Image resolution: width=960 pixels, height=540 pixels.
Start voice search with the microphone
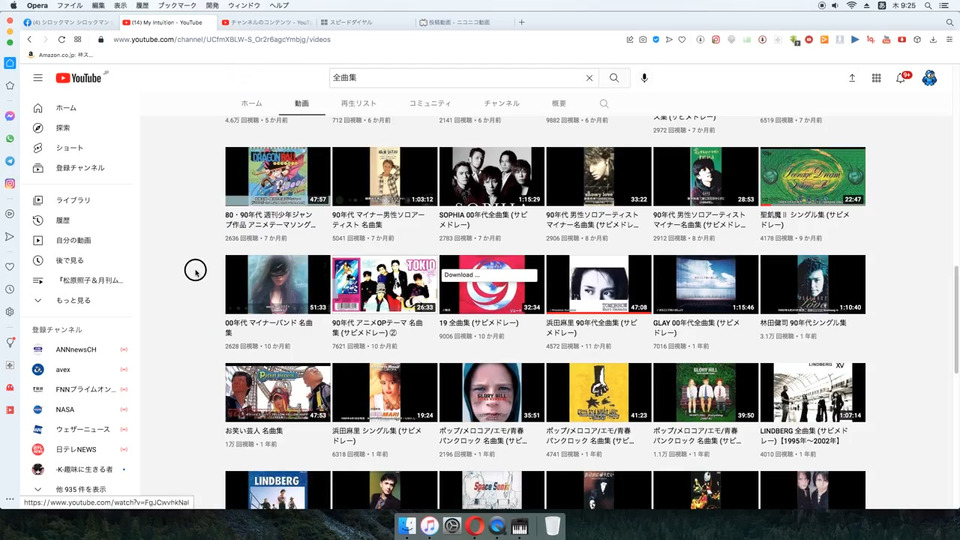pyautogui.click(x=644, y=78)
